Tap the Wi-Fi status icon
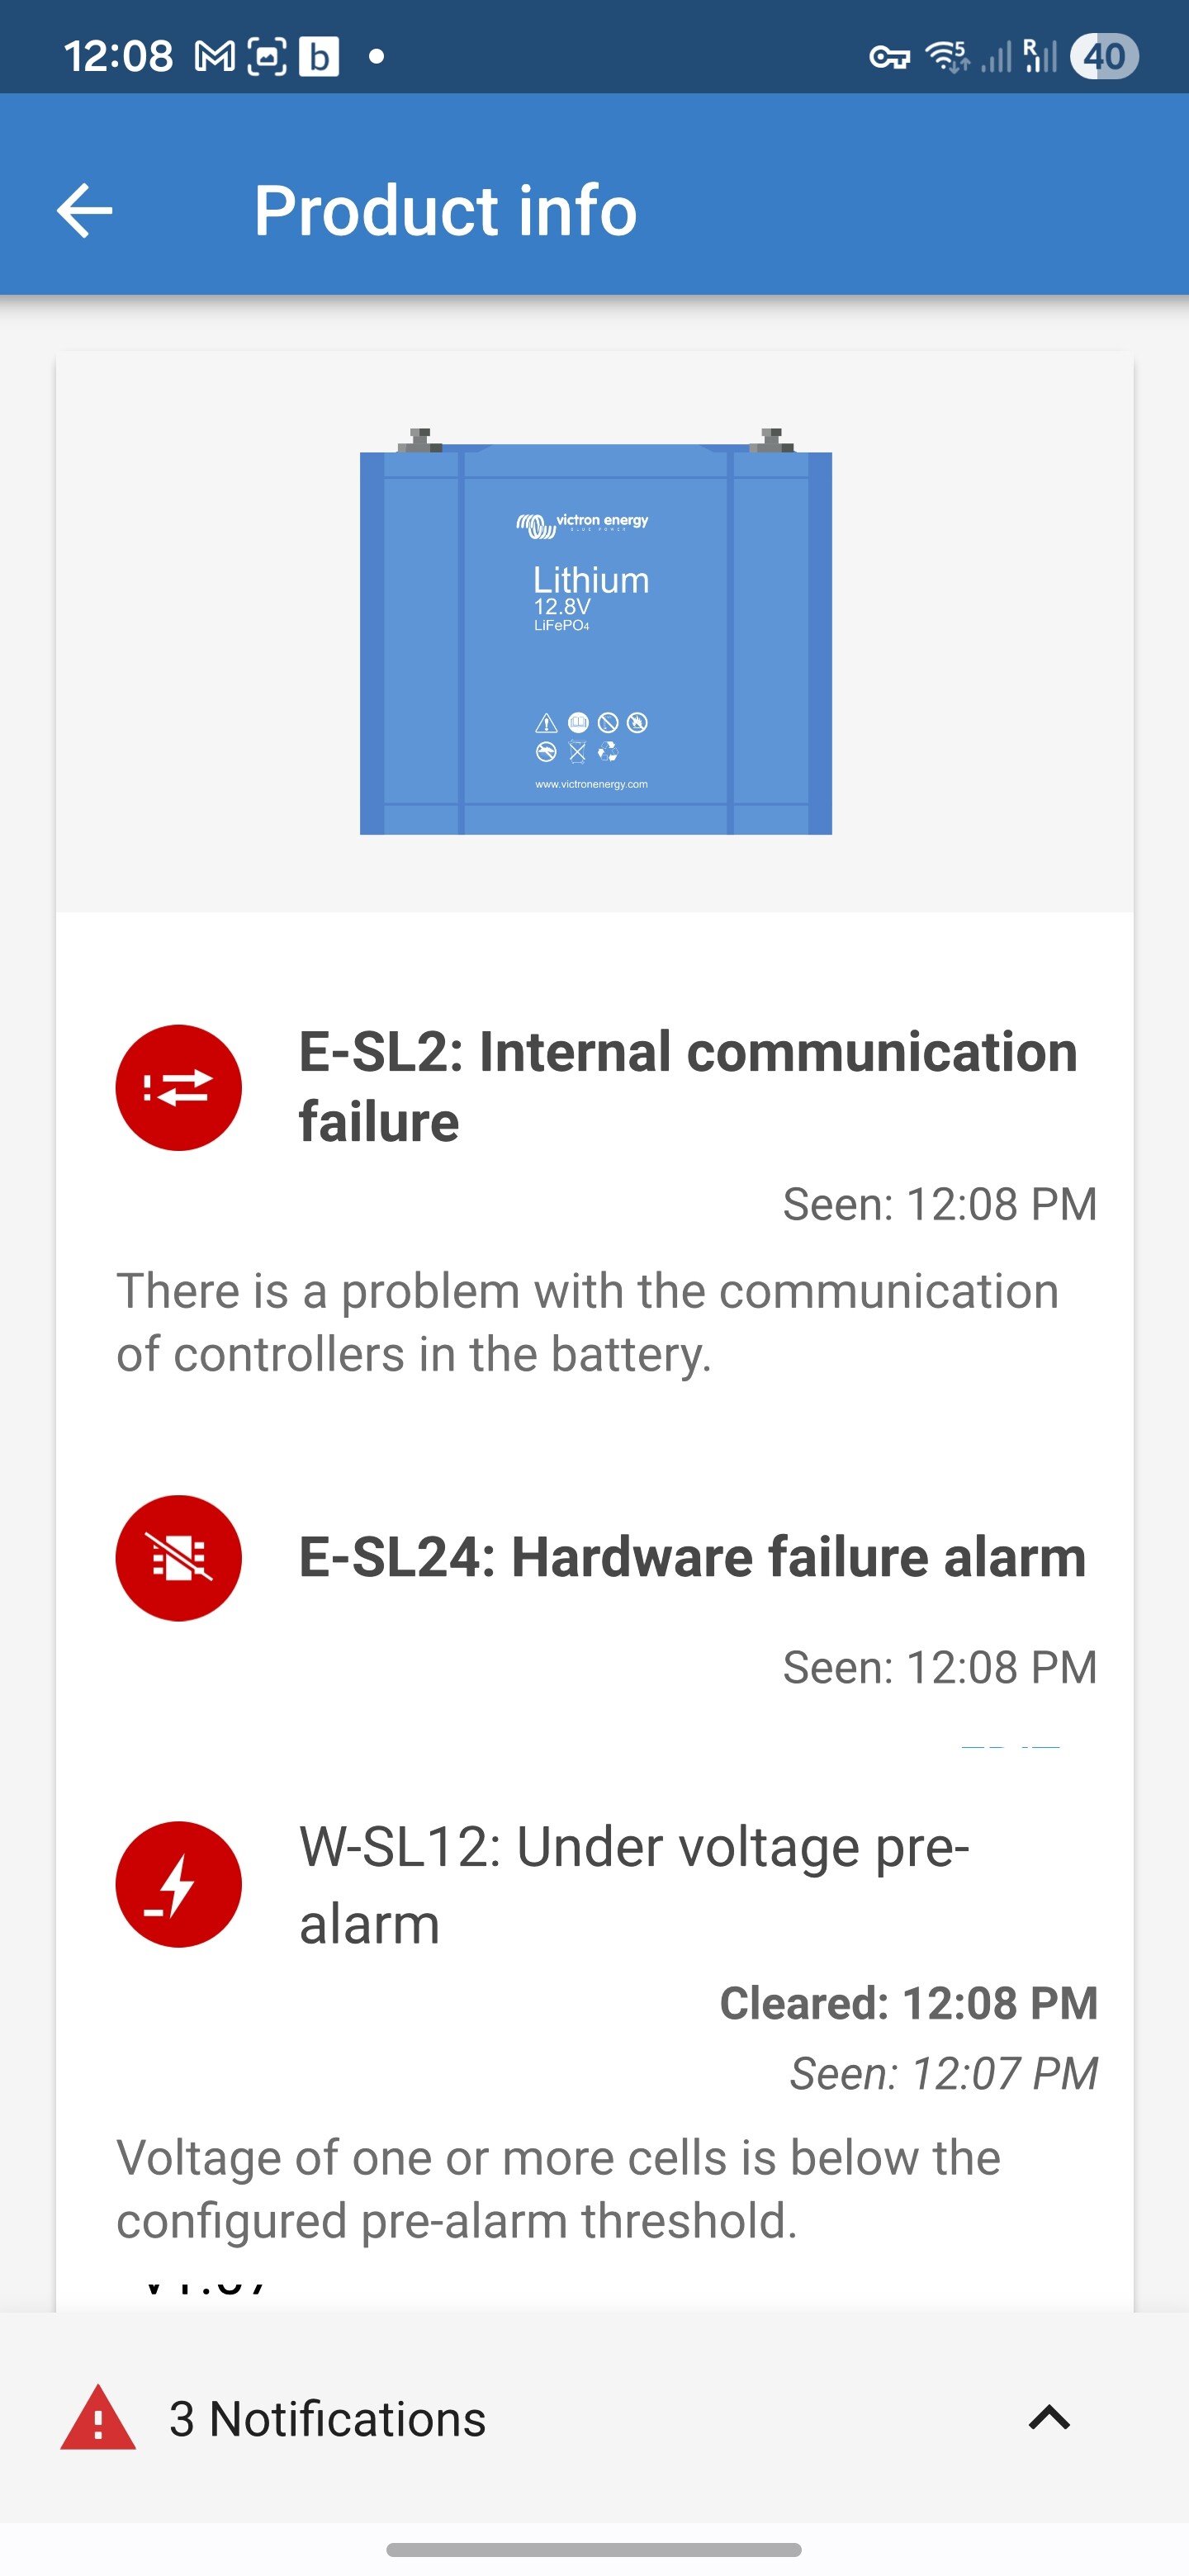 click(x=946, y=57)
